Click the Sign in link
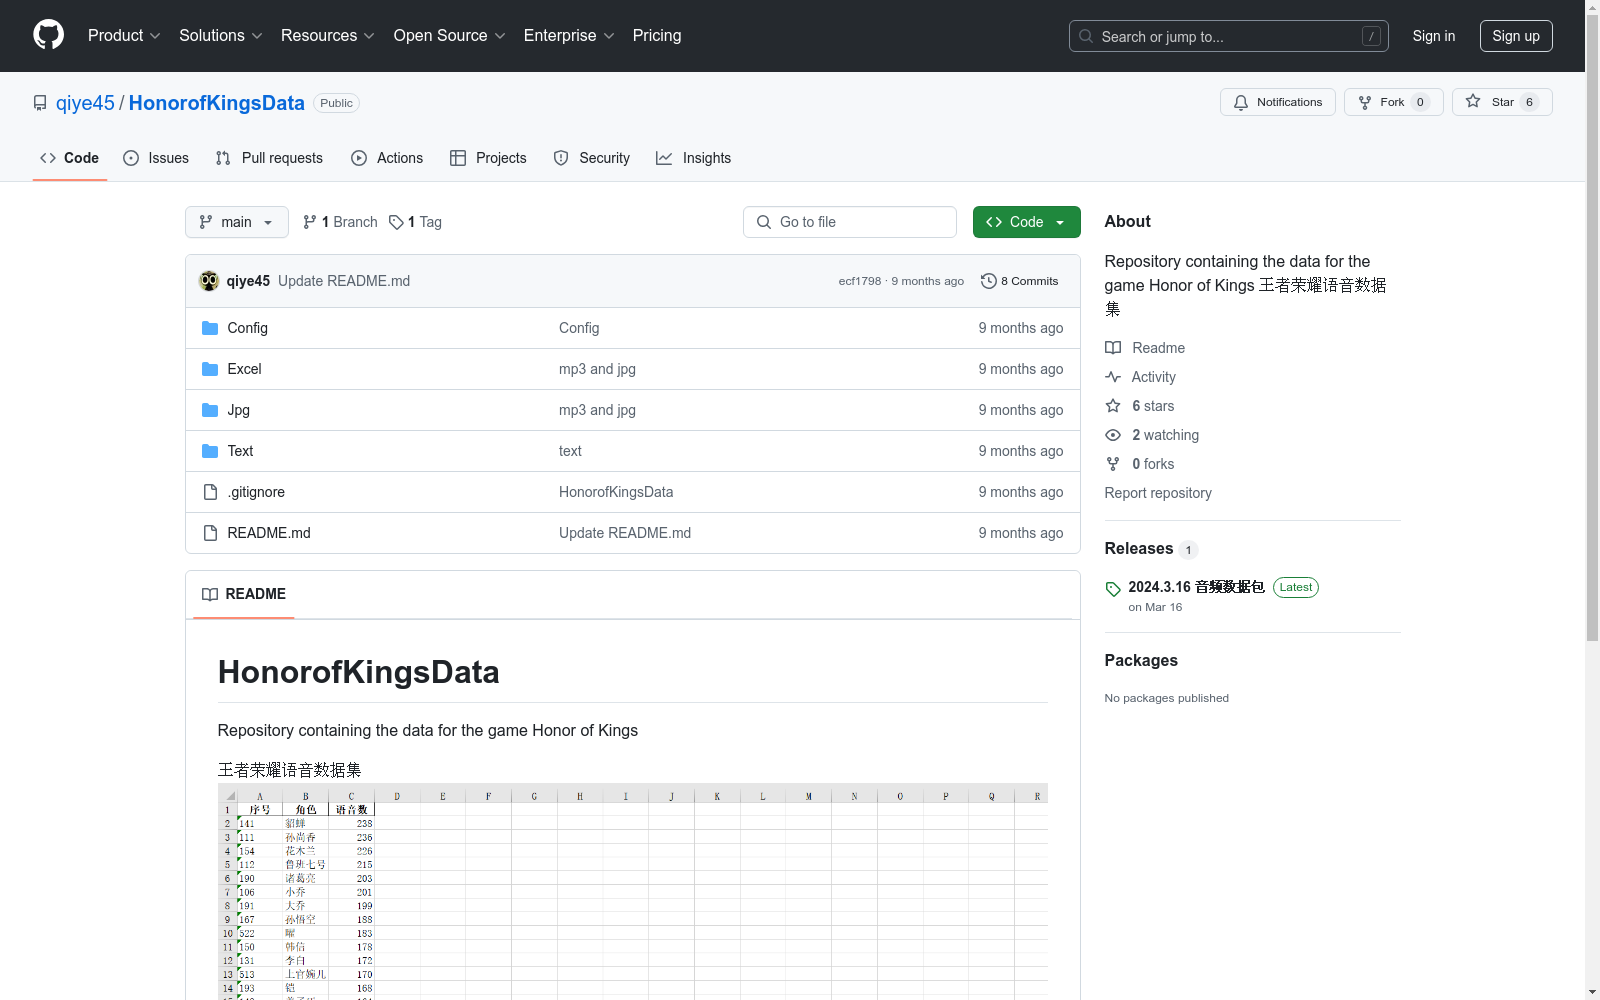Image resolution: width=1600 pixels, height=1000 pixels. click(x=1433, y=36)
